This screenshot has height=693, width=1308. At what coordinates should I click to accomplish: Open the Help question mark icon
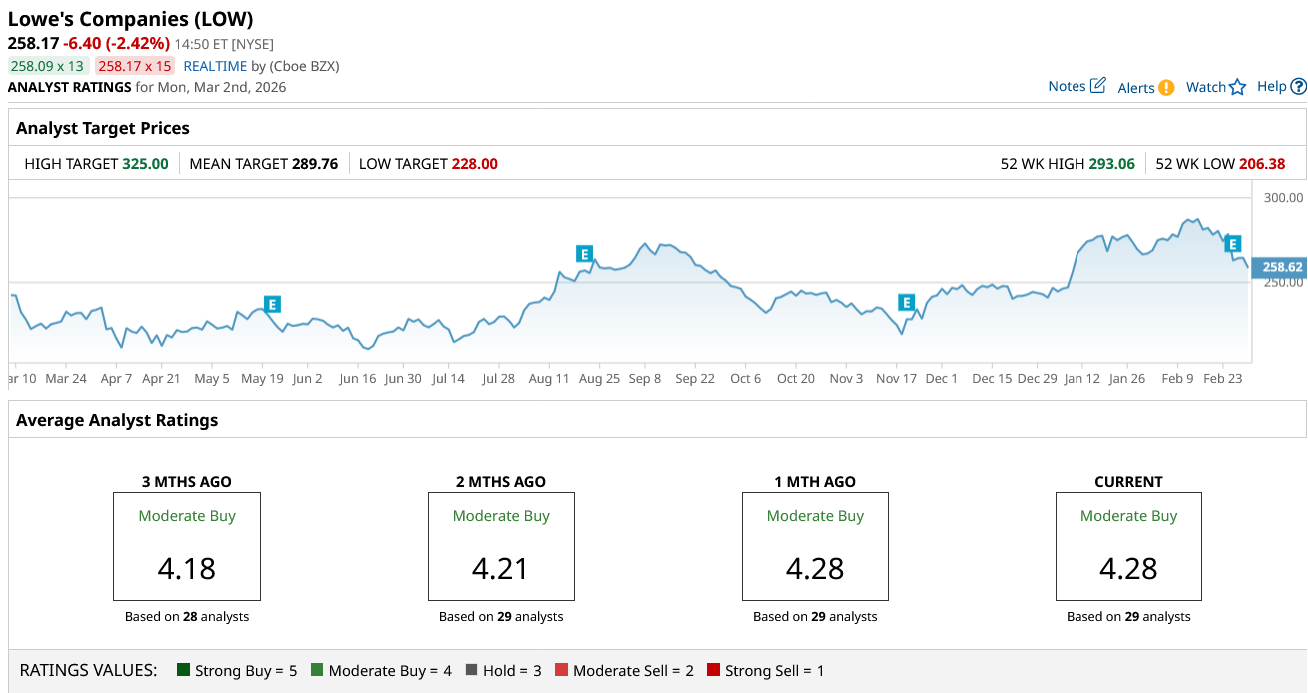[1298, 87]
